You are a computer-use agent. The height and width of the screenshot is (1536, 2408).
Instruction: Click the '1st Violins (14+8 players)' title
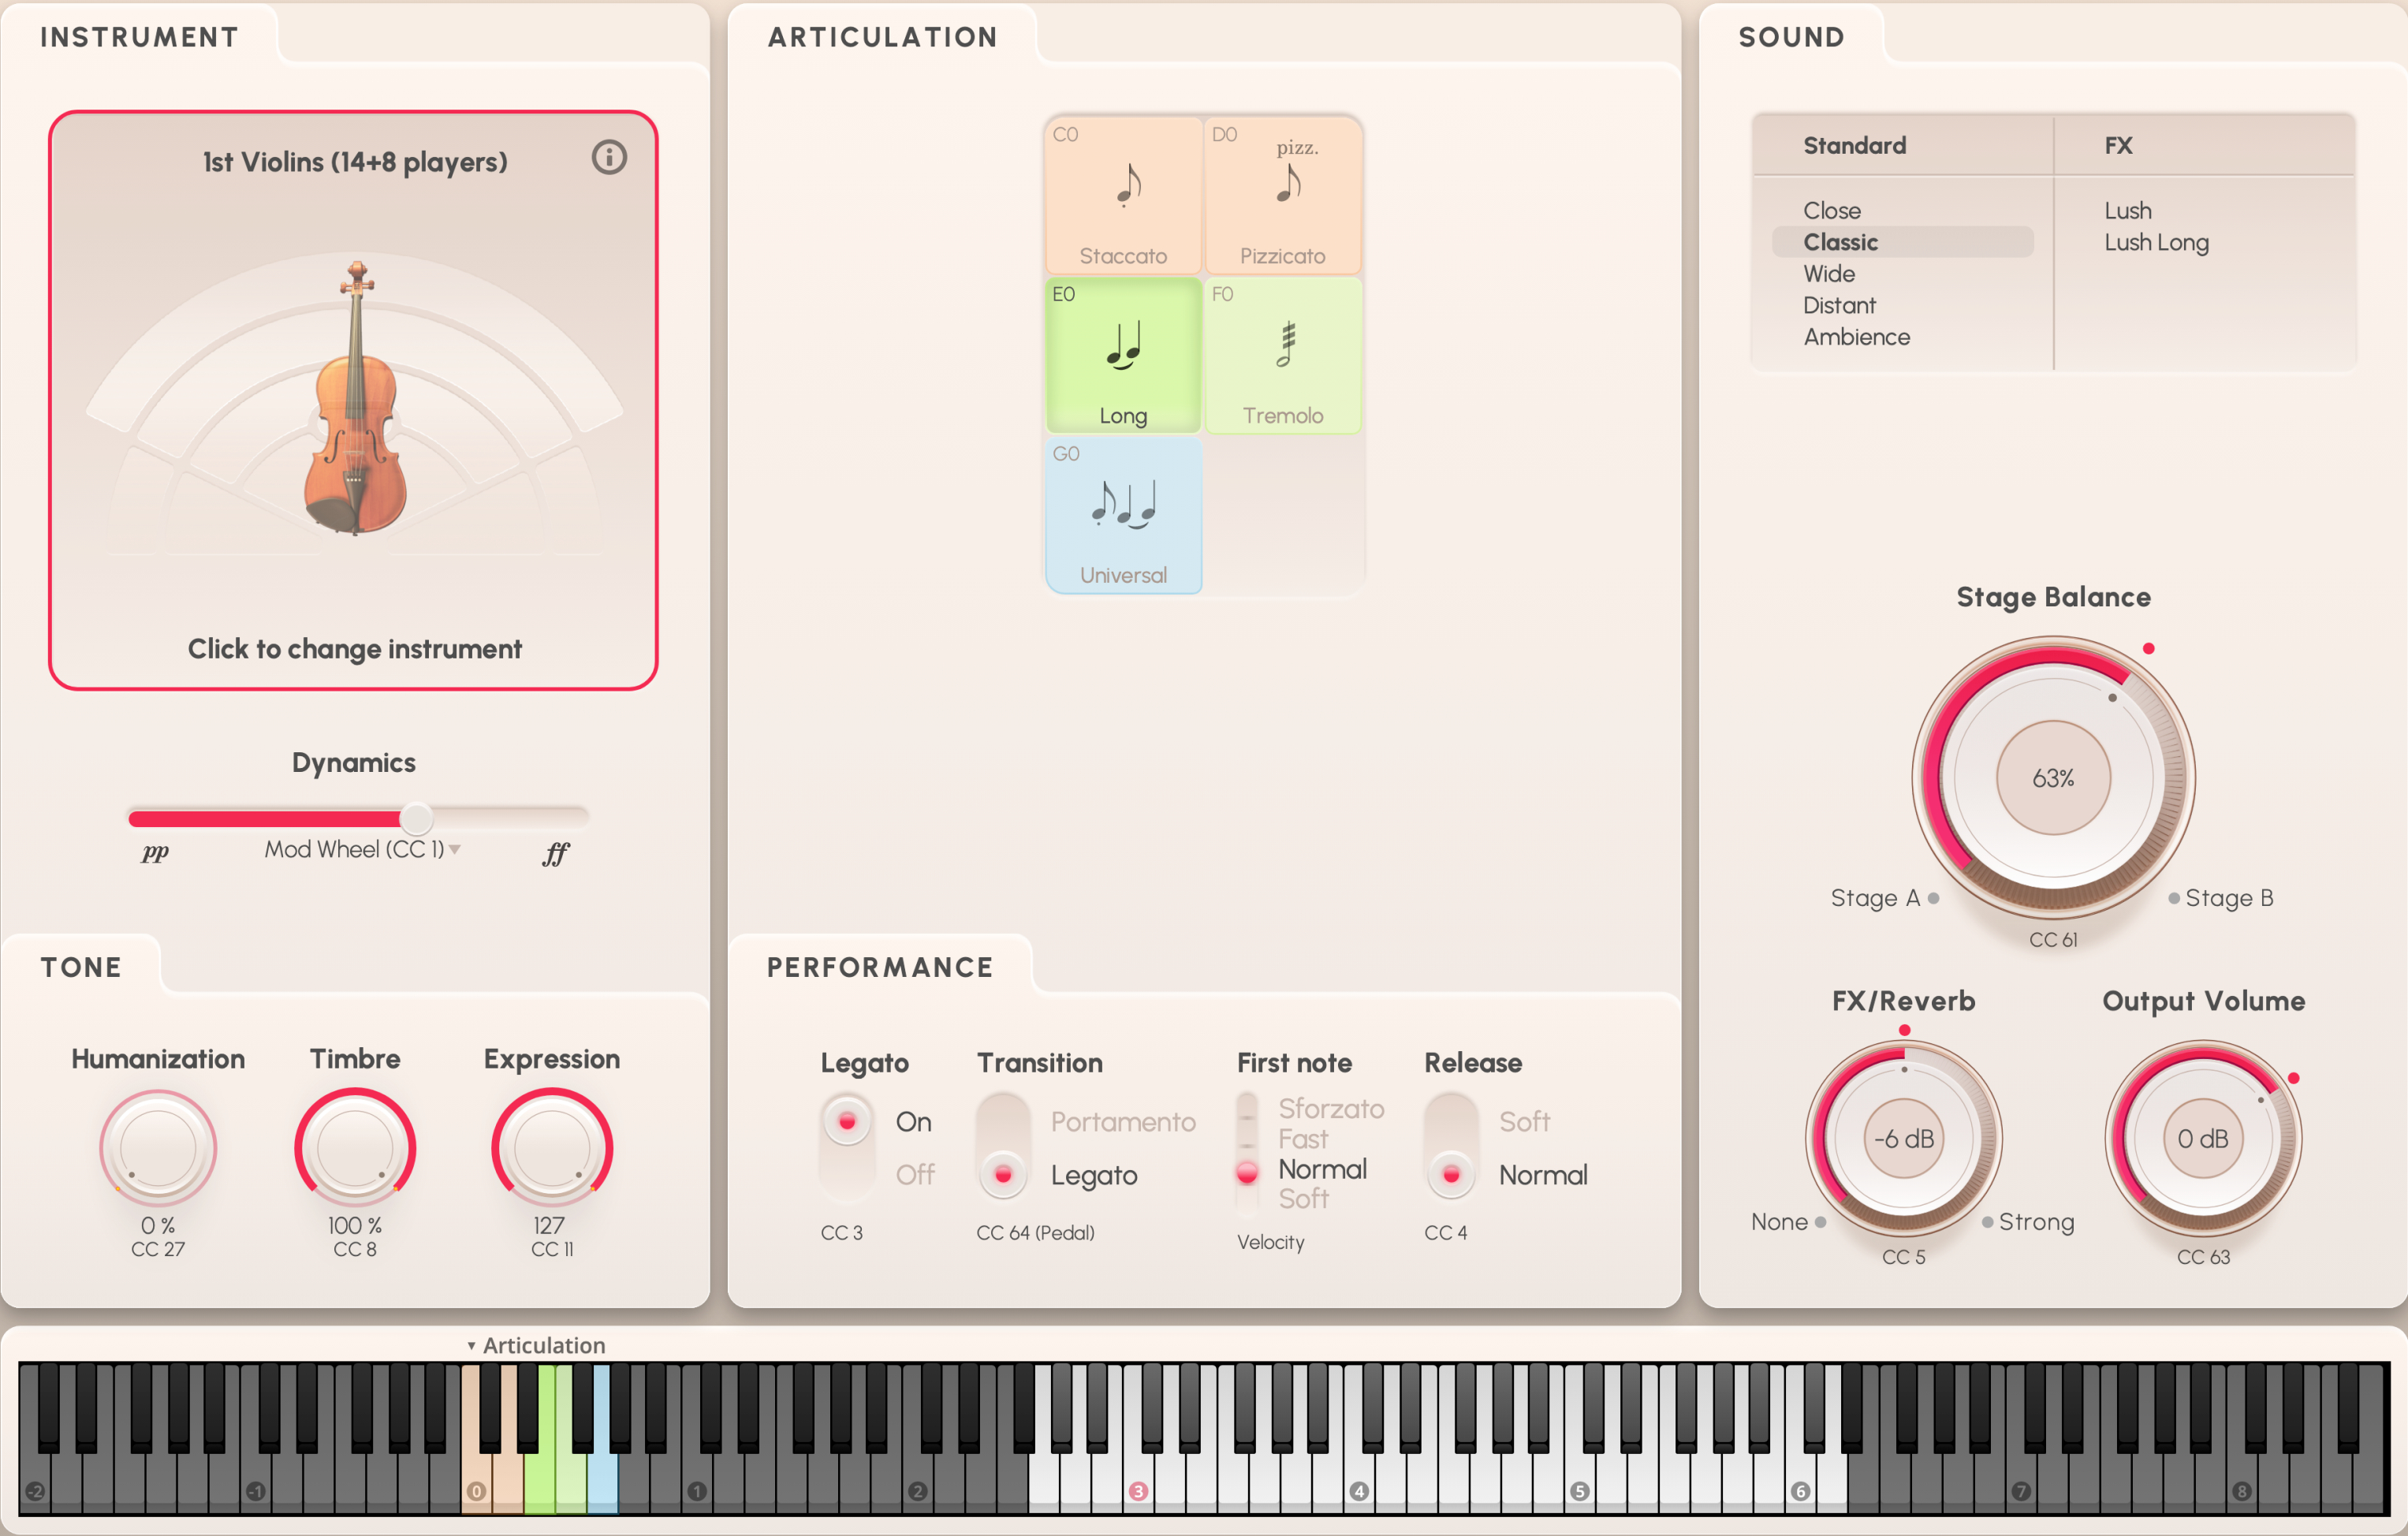(355, 162)
